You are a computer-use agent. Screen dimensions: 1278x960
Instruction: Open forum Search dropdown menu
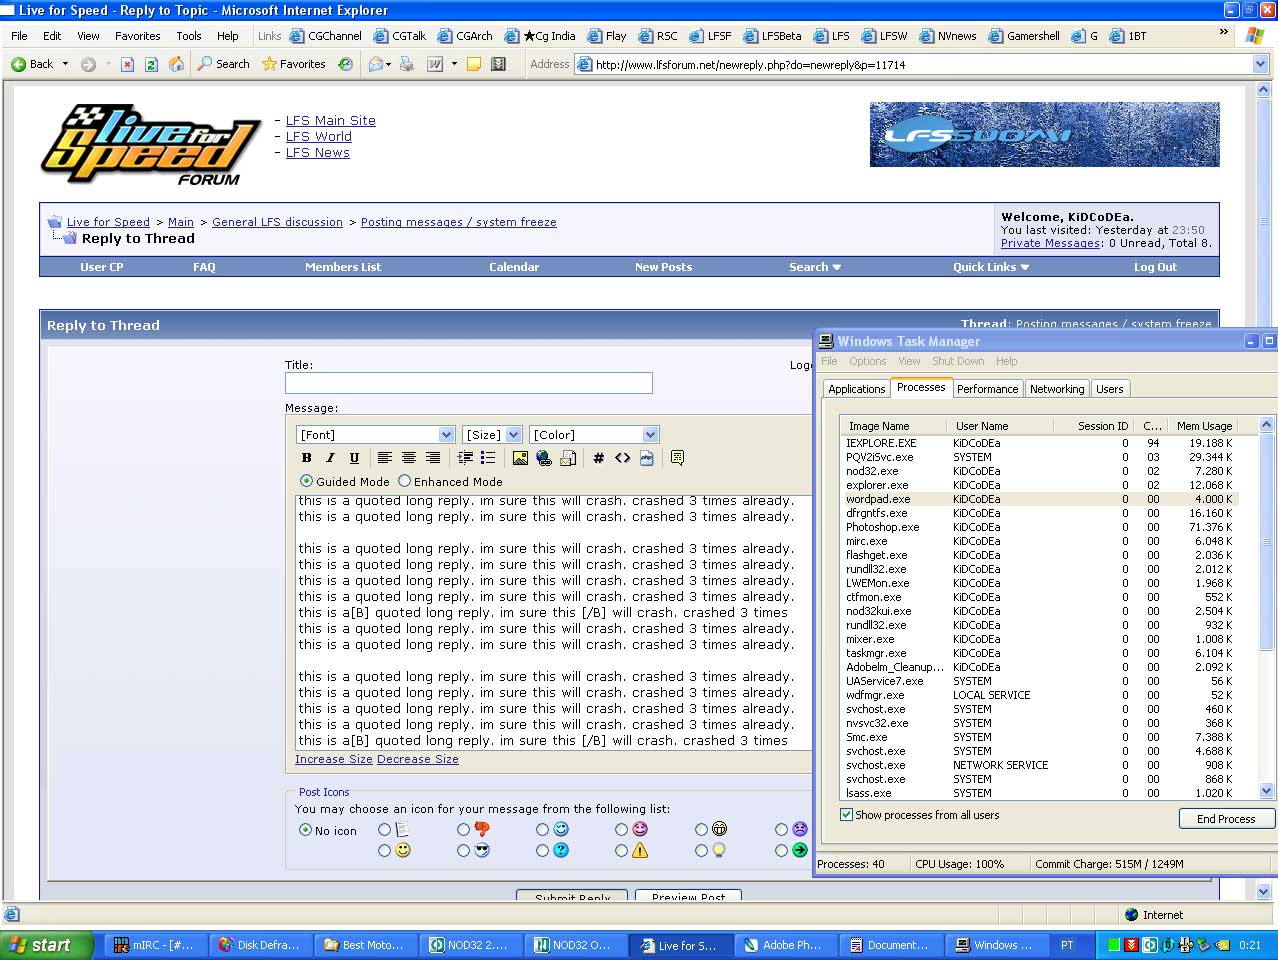click(x=815, y=267)
